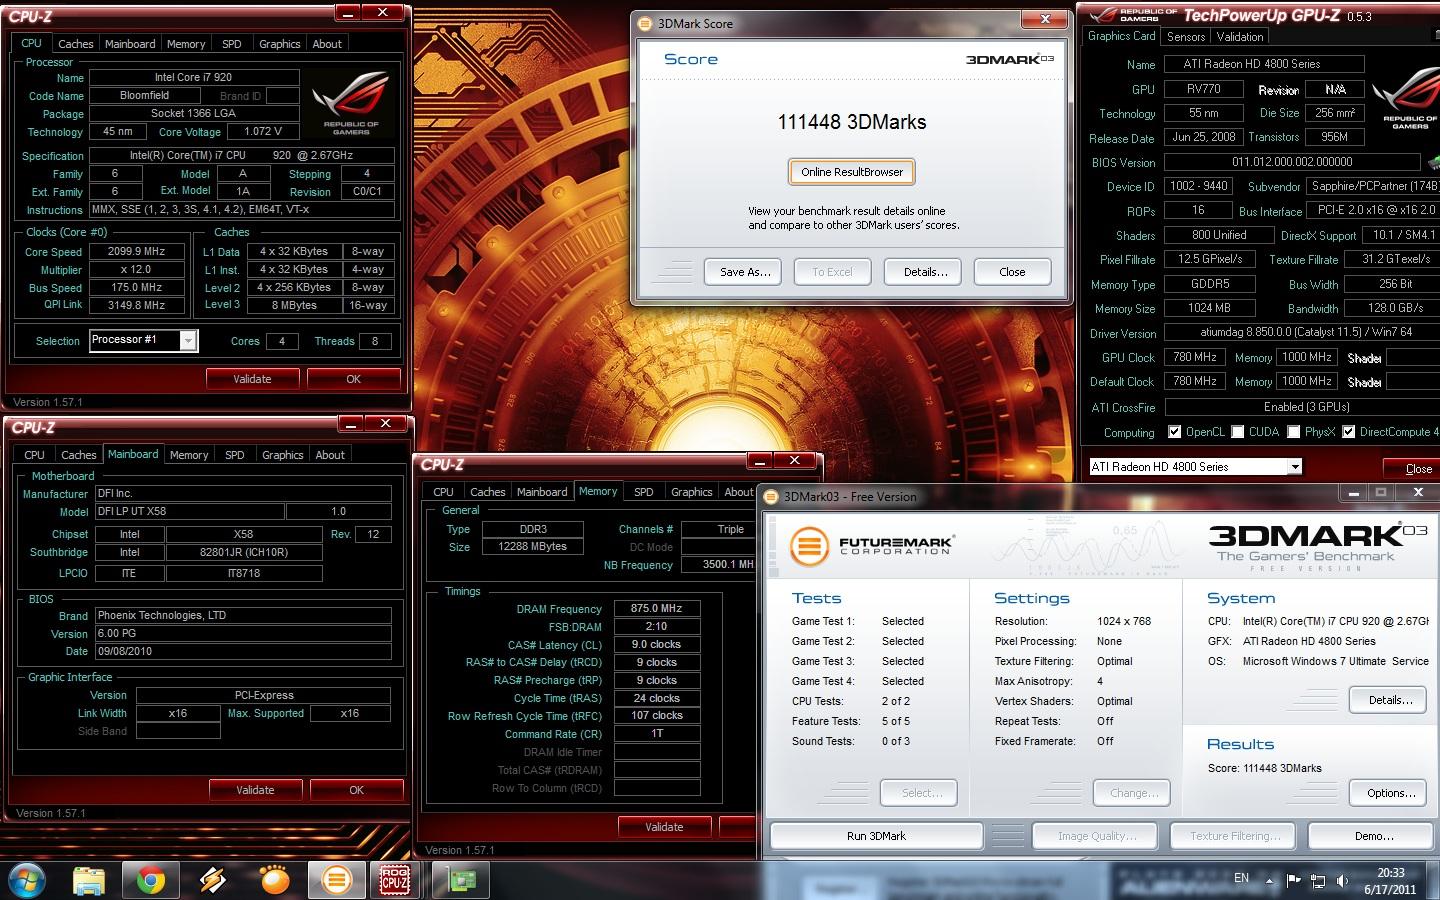Open the Windows Start menu

(x=26, y=879)
